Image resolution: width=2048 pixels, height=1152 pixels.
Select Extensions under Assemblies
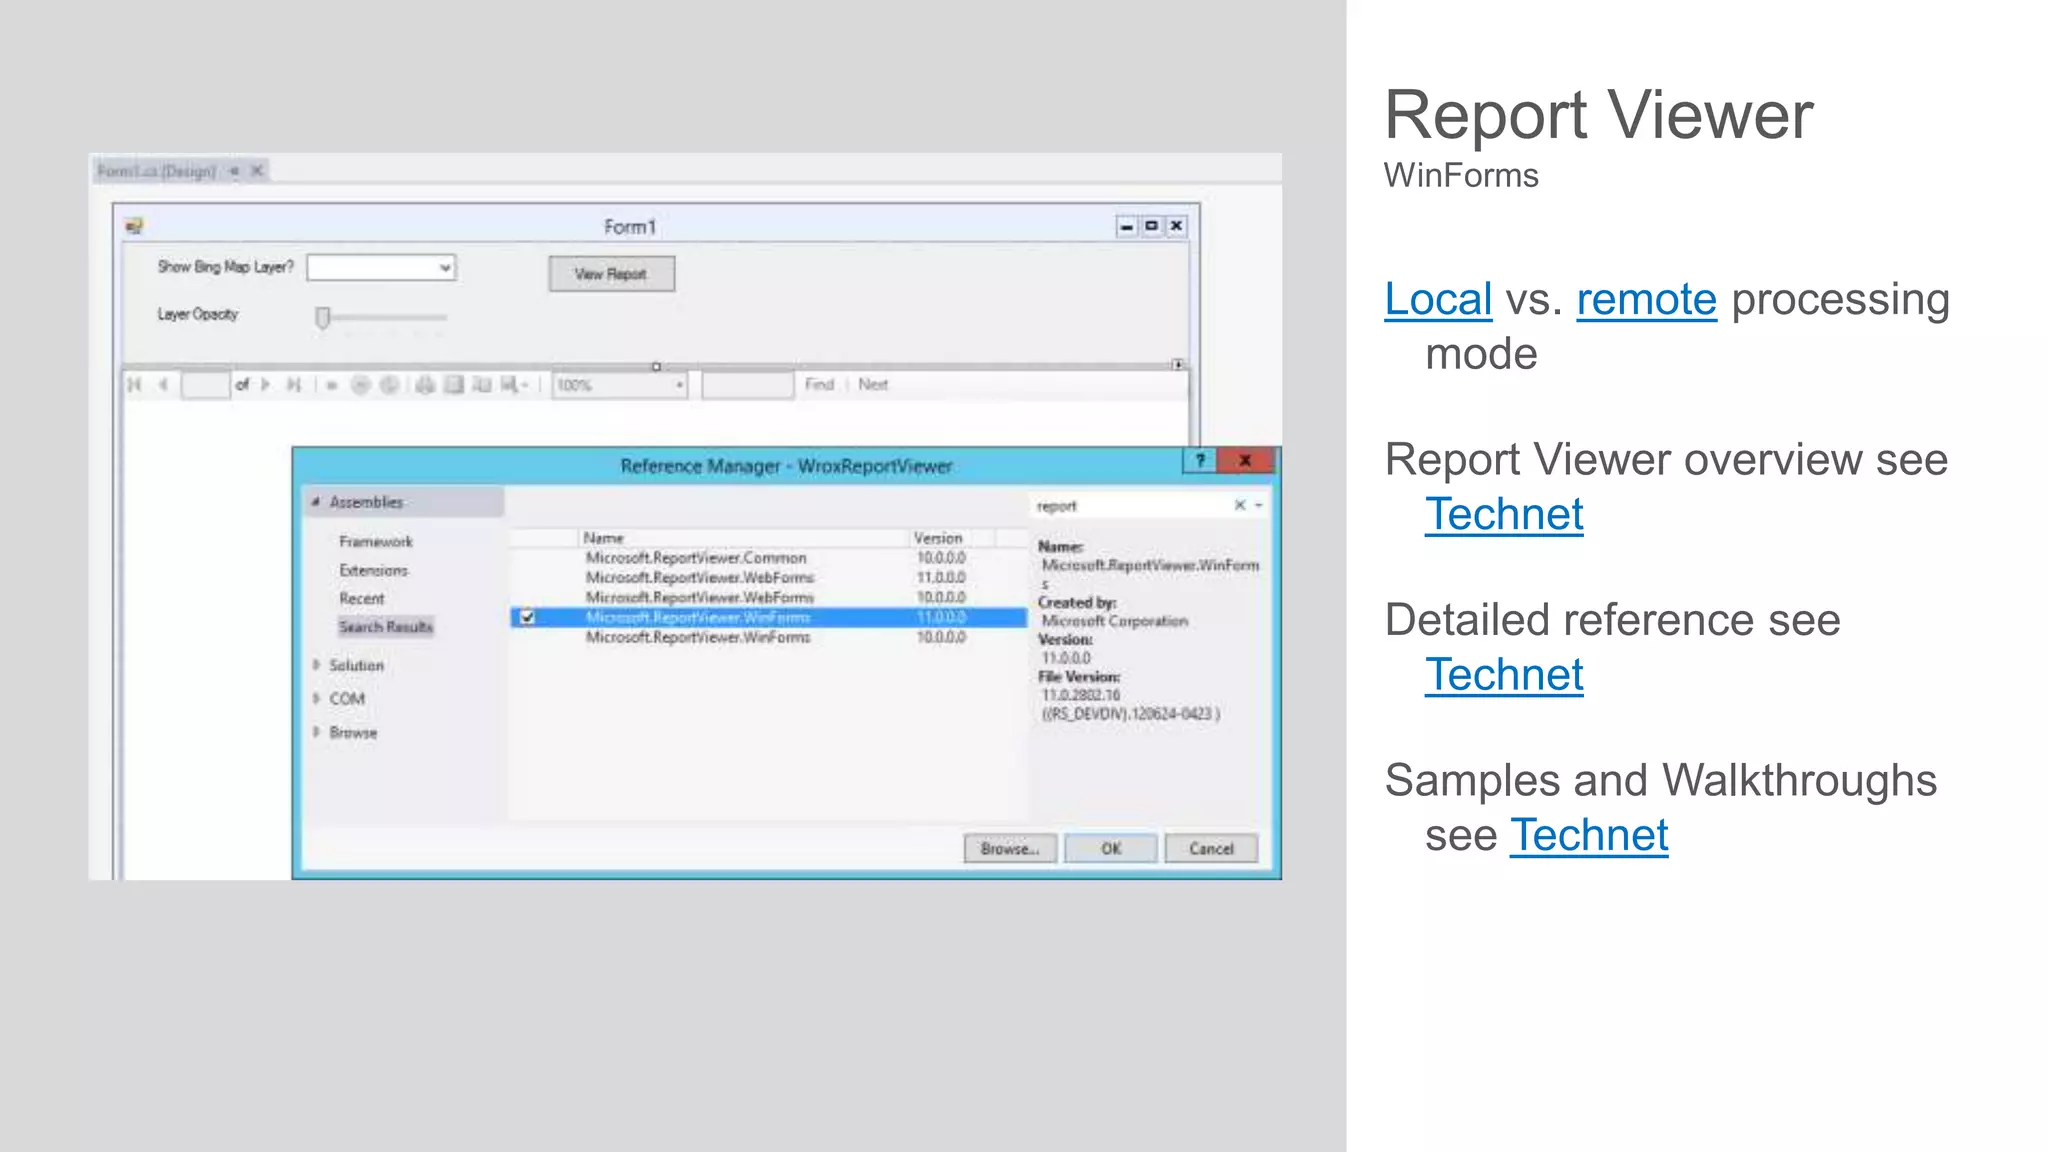pos(374,570)
